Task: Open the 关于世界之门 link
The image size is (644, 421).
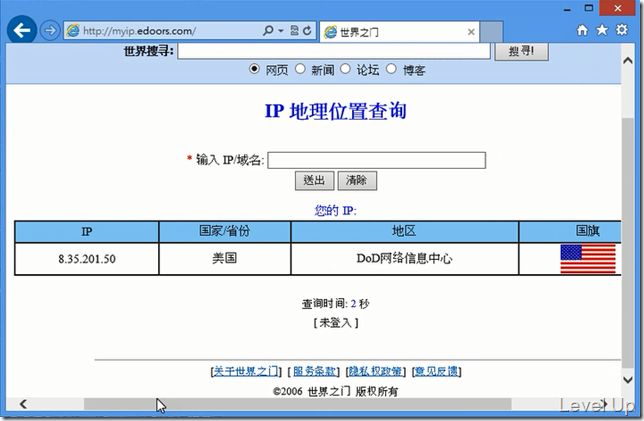Action: pos(246,371)
